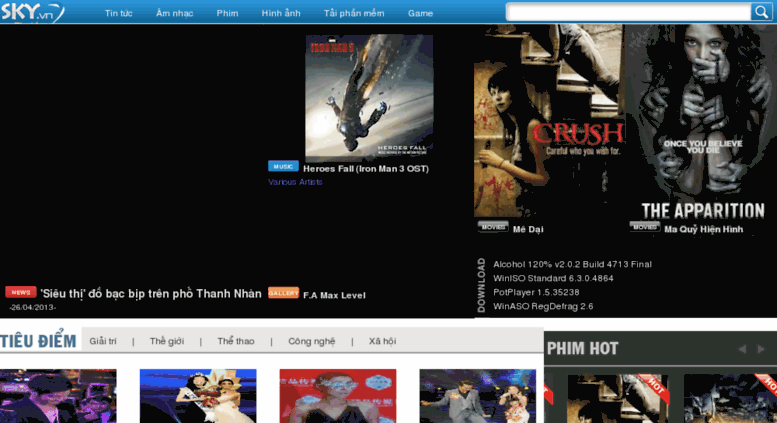Open the Phim menu

pyautogui.click(x=227, y=13)
